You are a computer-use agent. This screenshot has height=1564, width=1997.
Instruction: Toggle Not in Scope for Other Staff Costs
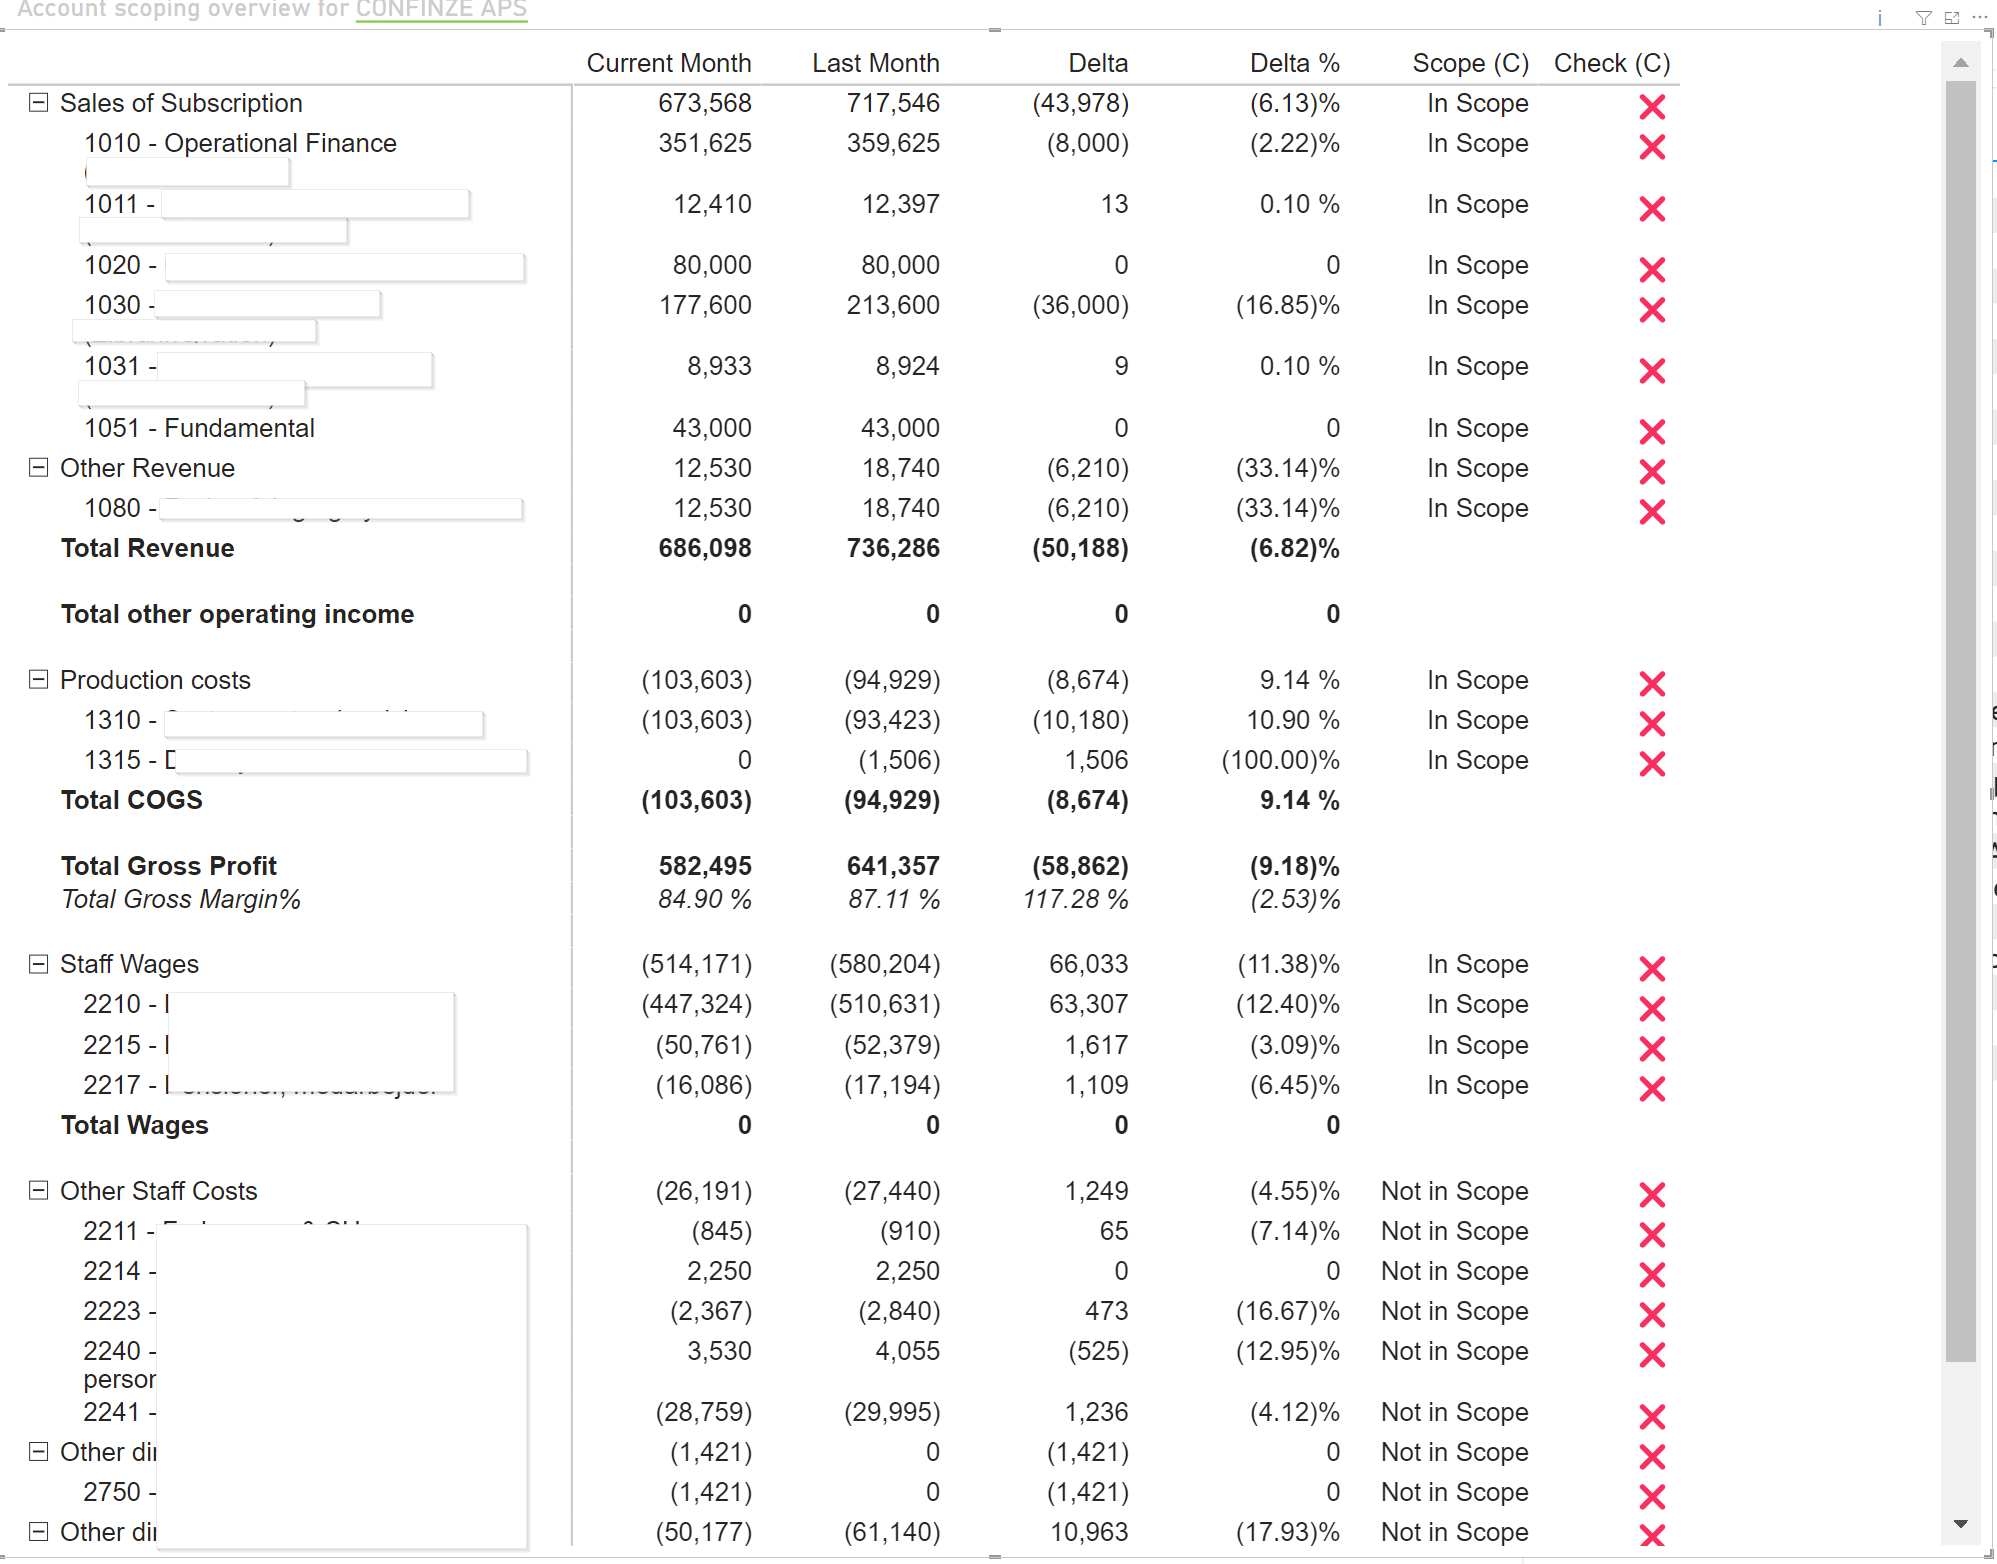tap(1455, 1191)
